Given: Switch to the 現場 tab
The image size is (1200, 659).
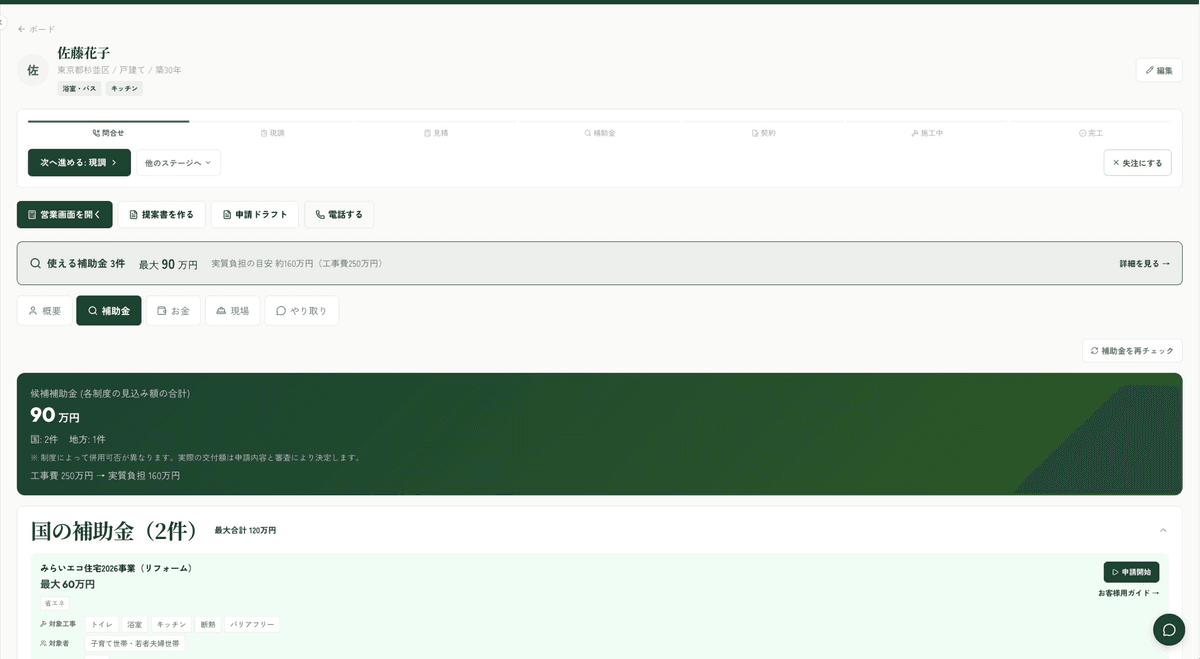Looking at the screenshot, I should 232,311.
